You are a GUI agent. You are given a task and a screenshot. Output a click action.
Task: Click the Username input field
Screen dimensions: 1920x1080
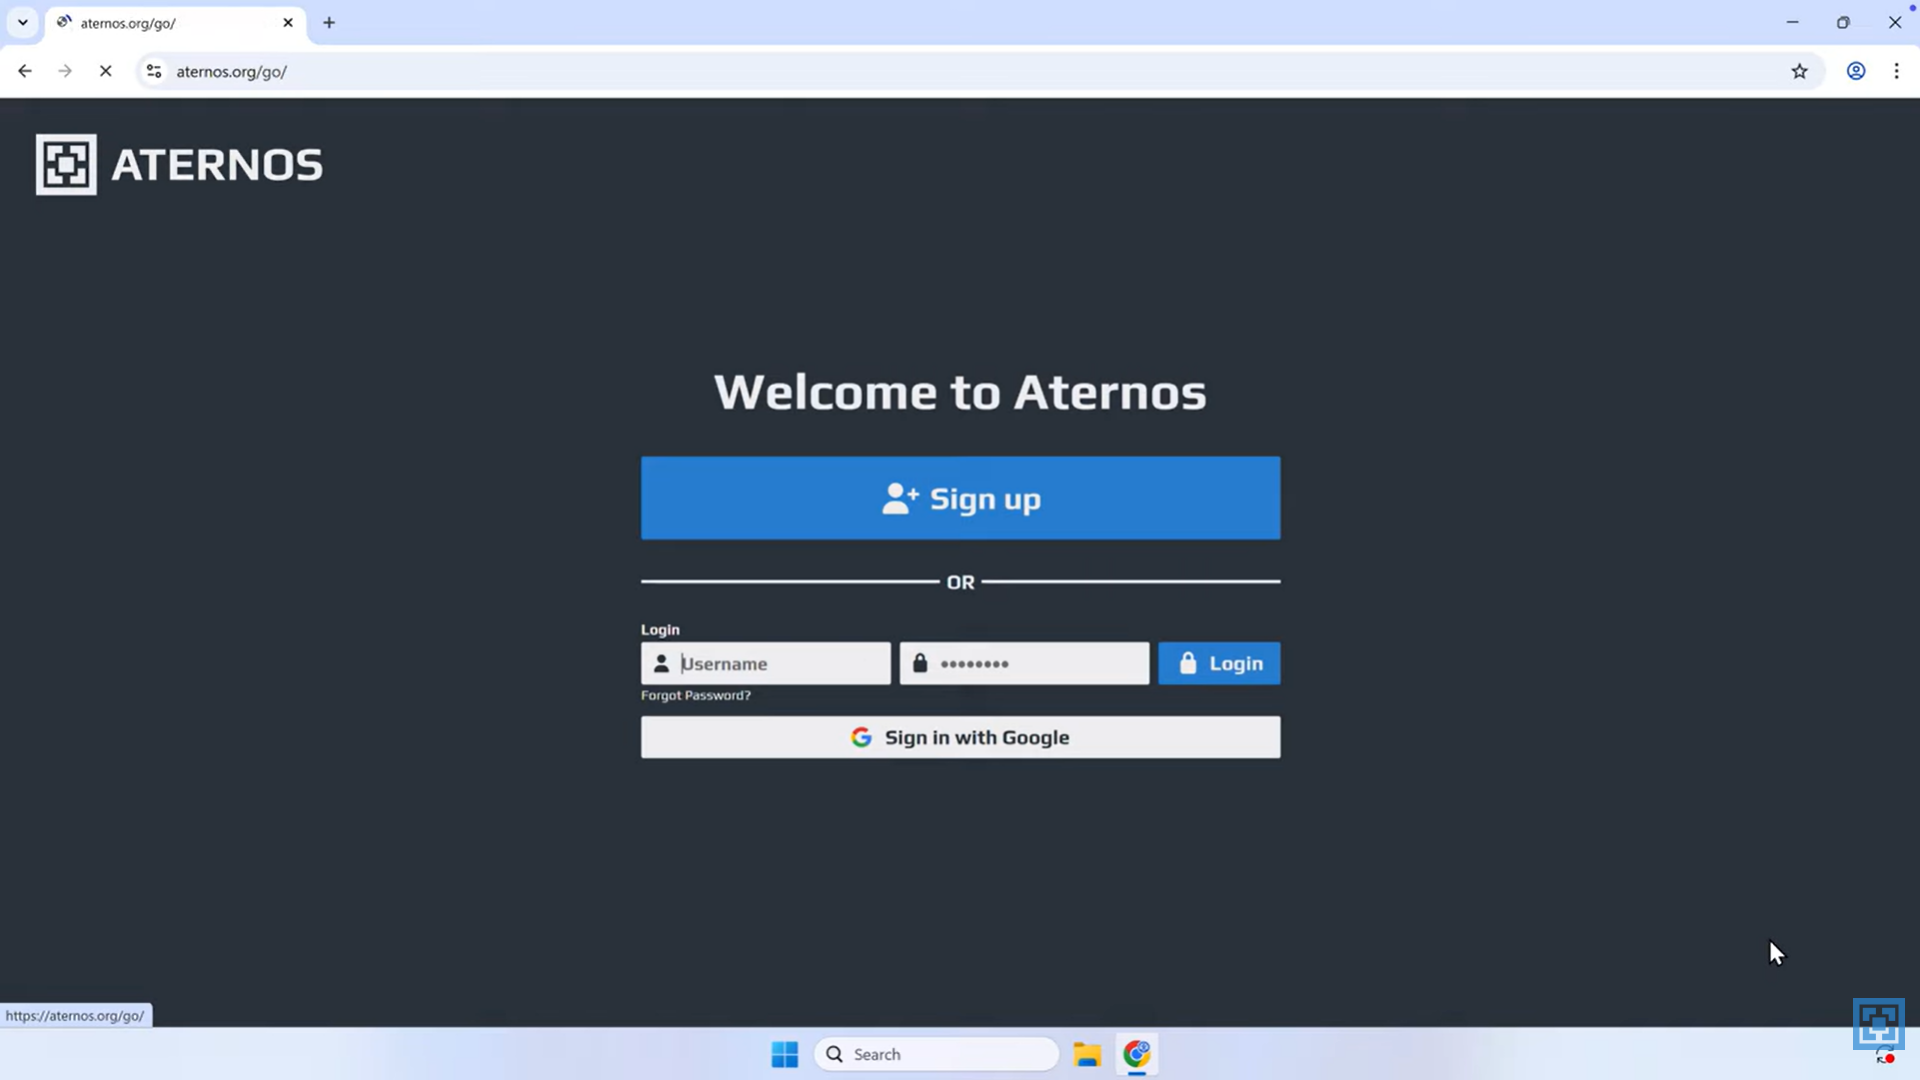click(x=780, y=663)
